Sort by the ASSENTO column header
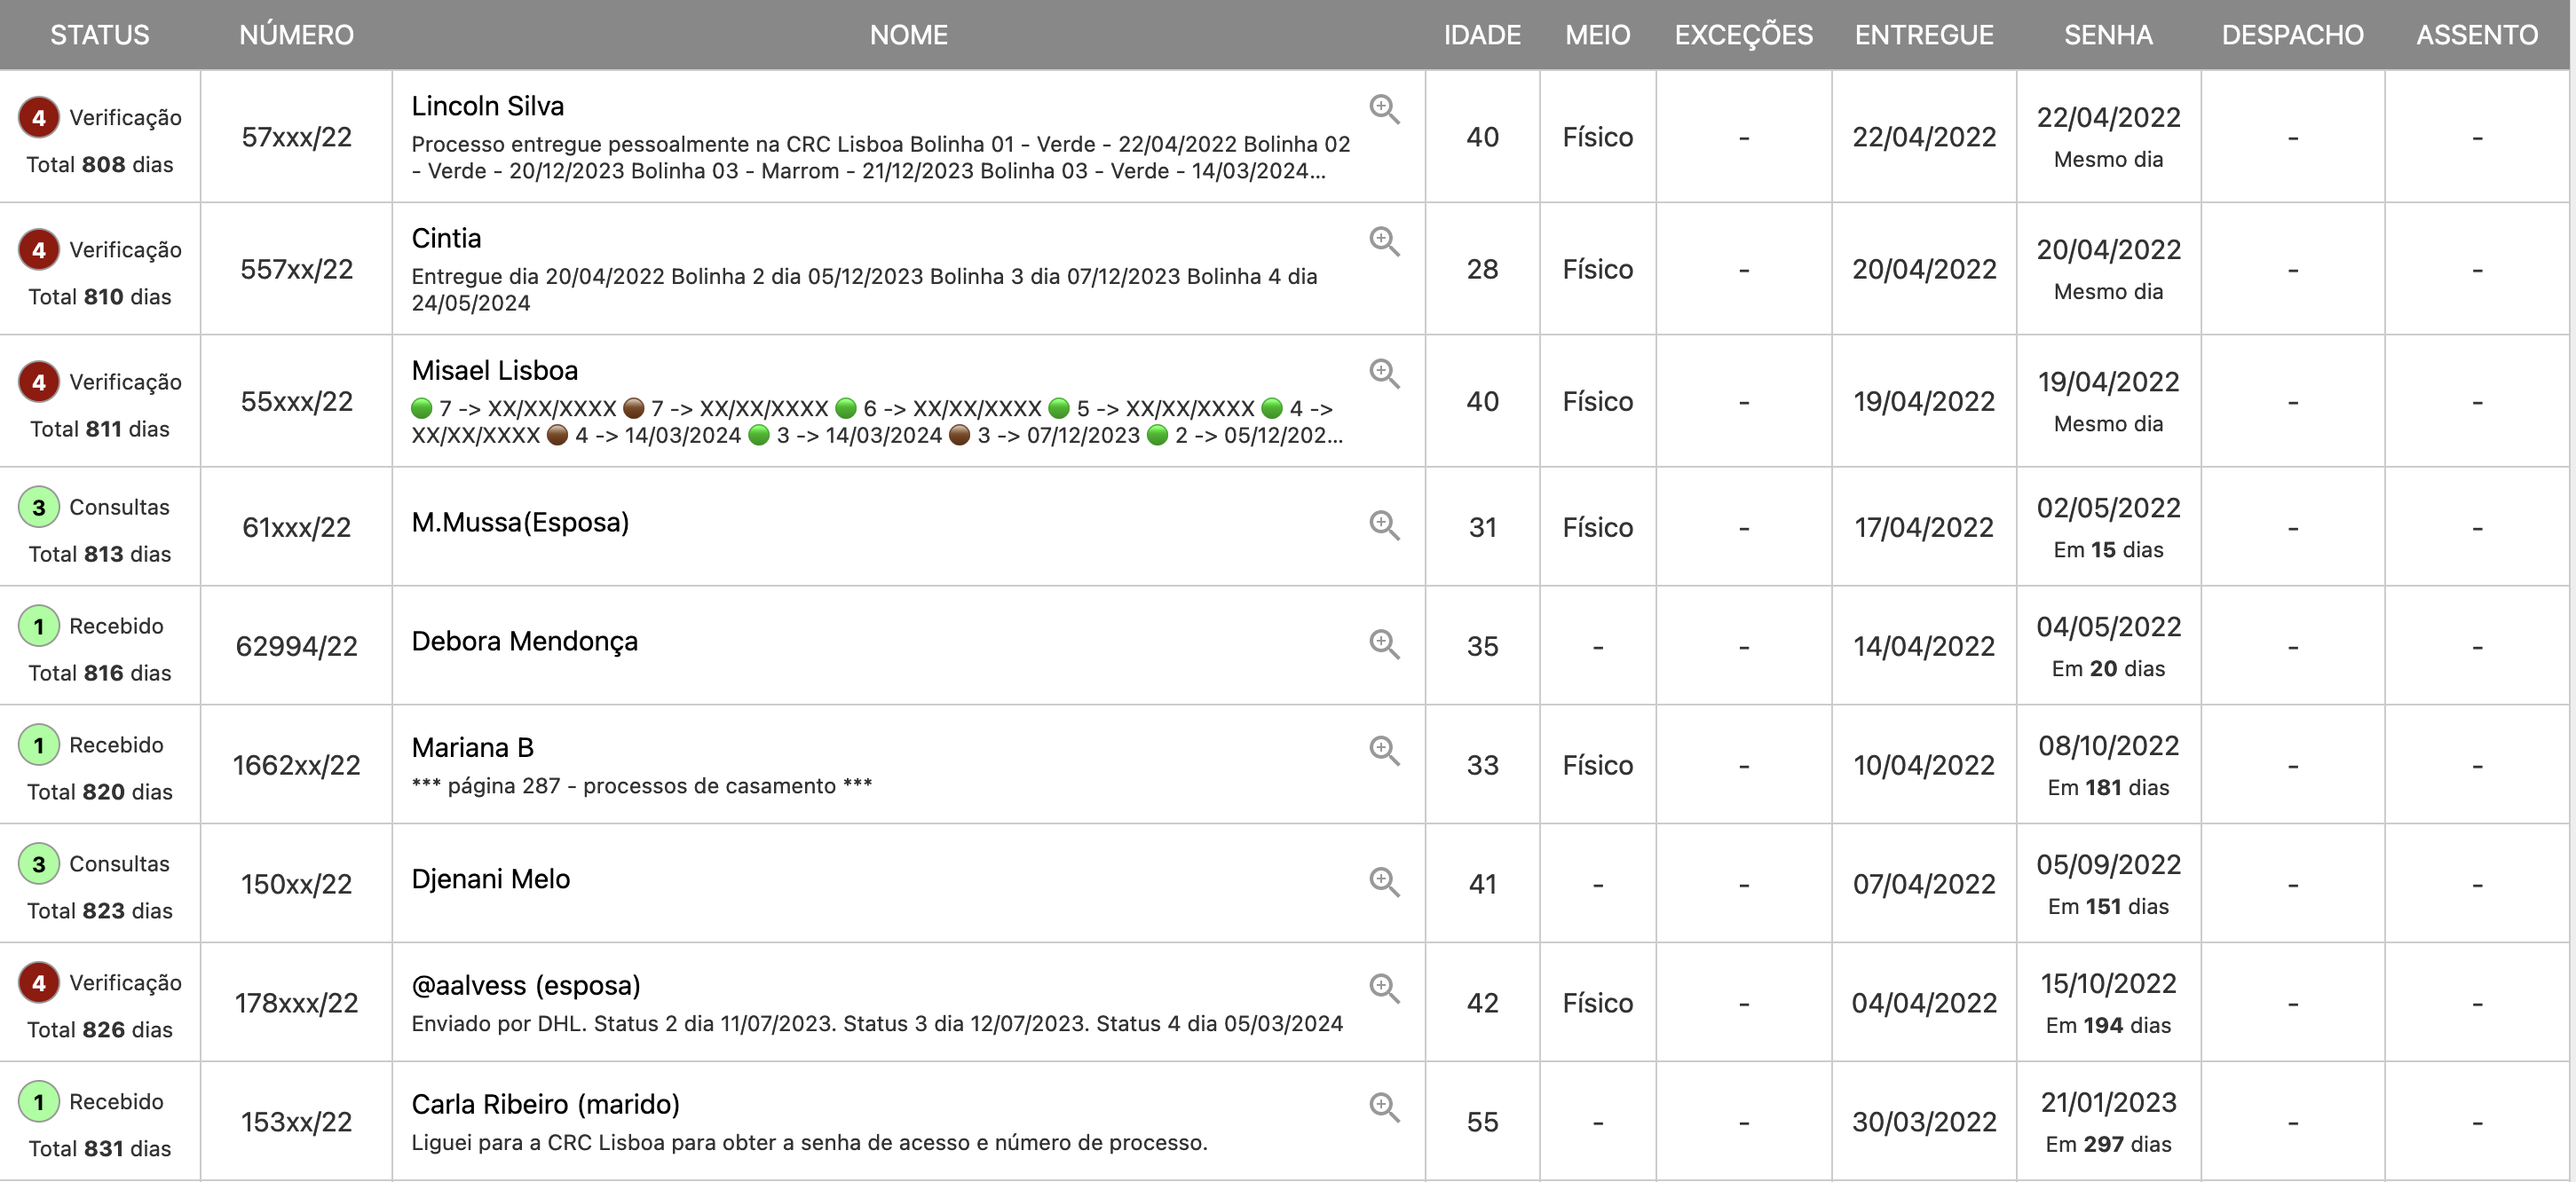 [x=2477, y=35]
